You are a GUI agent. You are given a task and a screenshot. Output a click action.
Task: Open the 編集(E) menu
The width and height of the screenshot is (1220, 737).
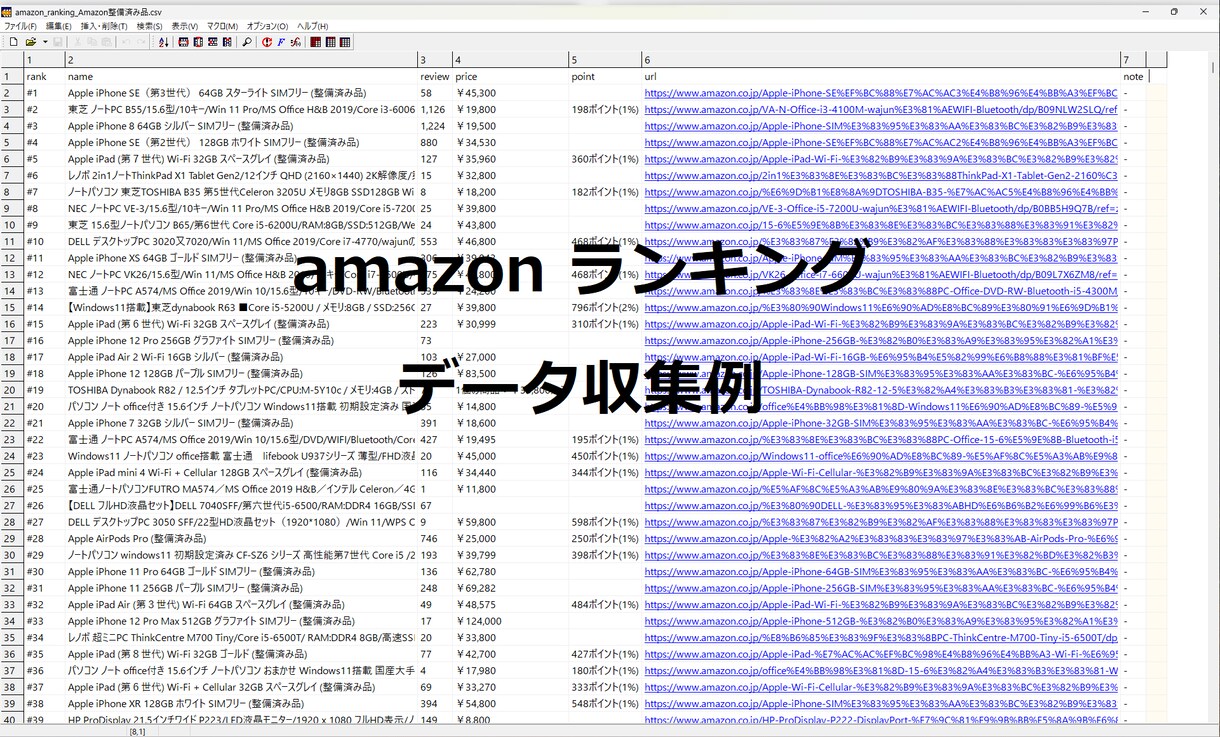pos(59,26)
